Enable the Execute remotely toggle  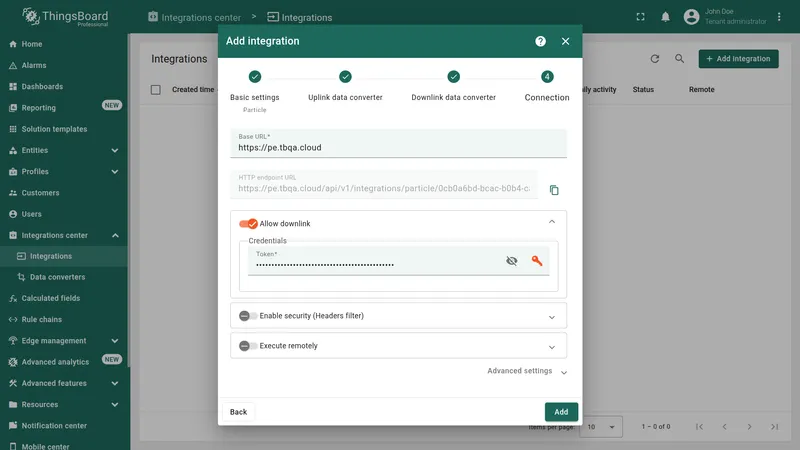pos(248,346)
